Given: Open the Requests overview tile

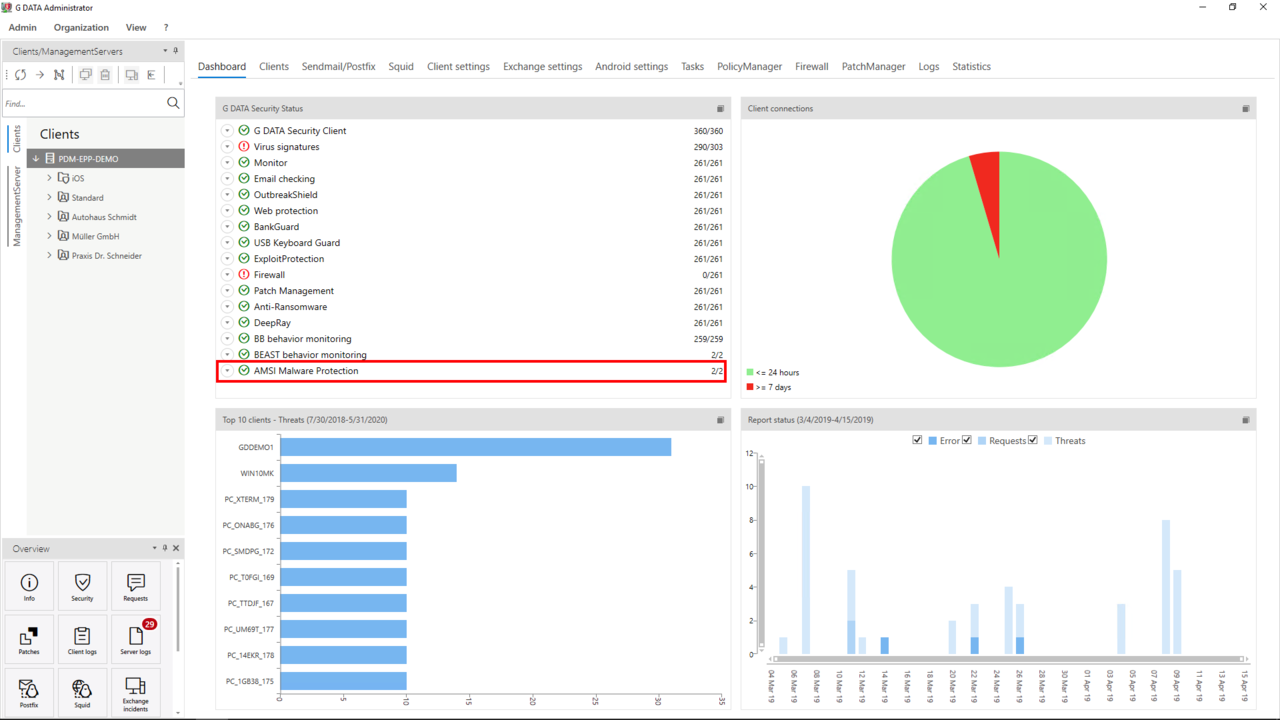Looking at the screenshot, I should [x=135, y=588].
